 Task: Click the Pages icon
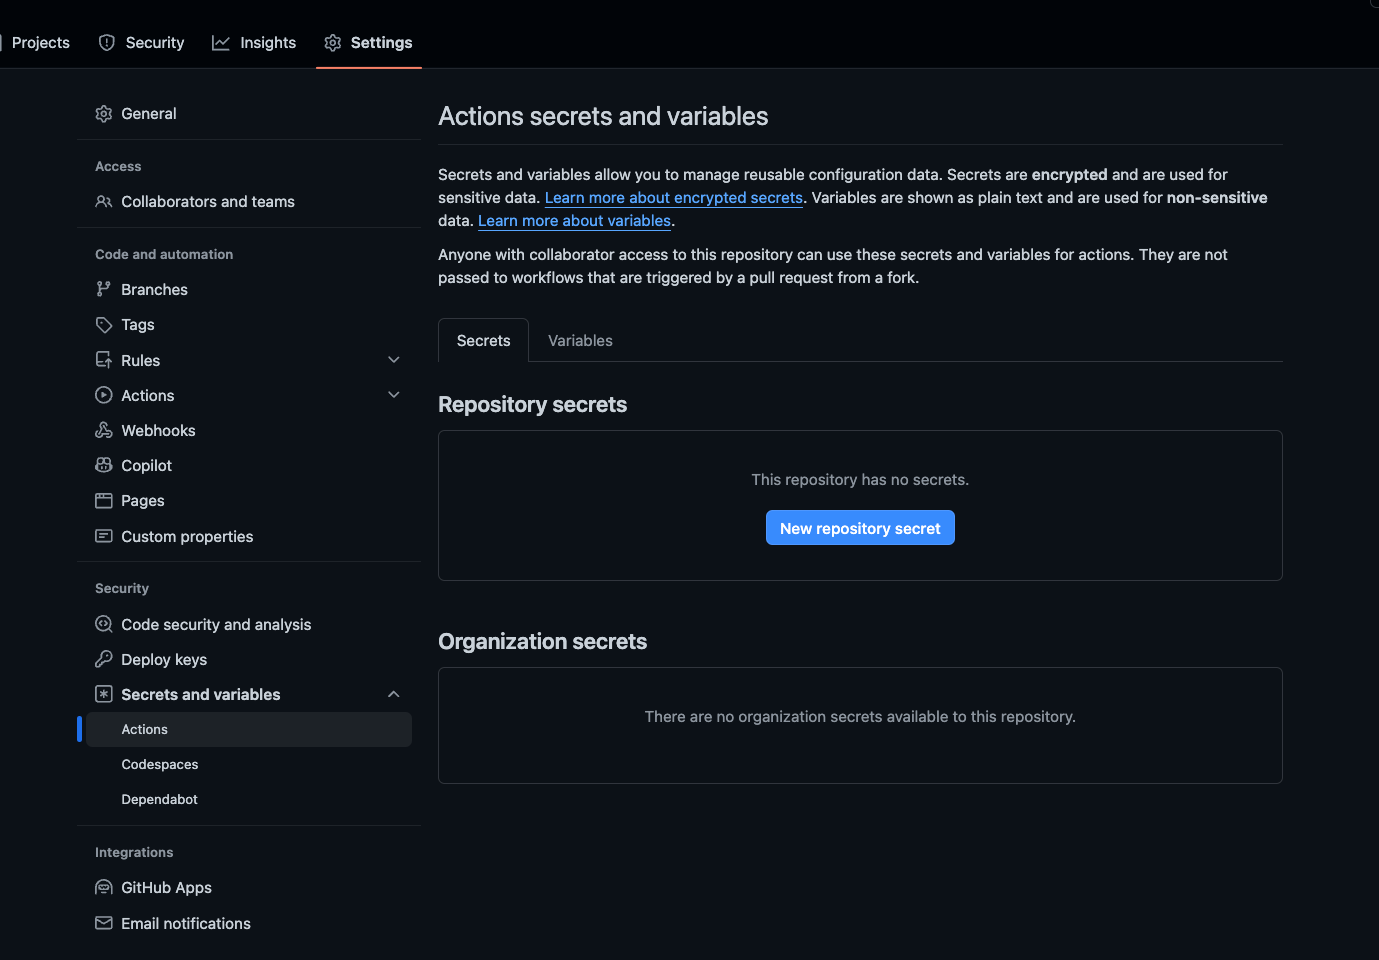tap(104, 500)
